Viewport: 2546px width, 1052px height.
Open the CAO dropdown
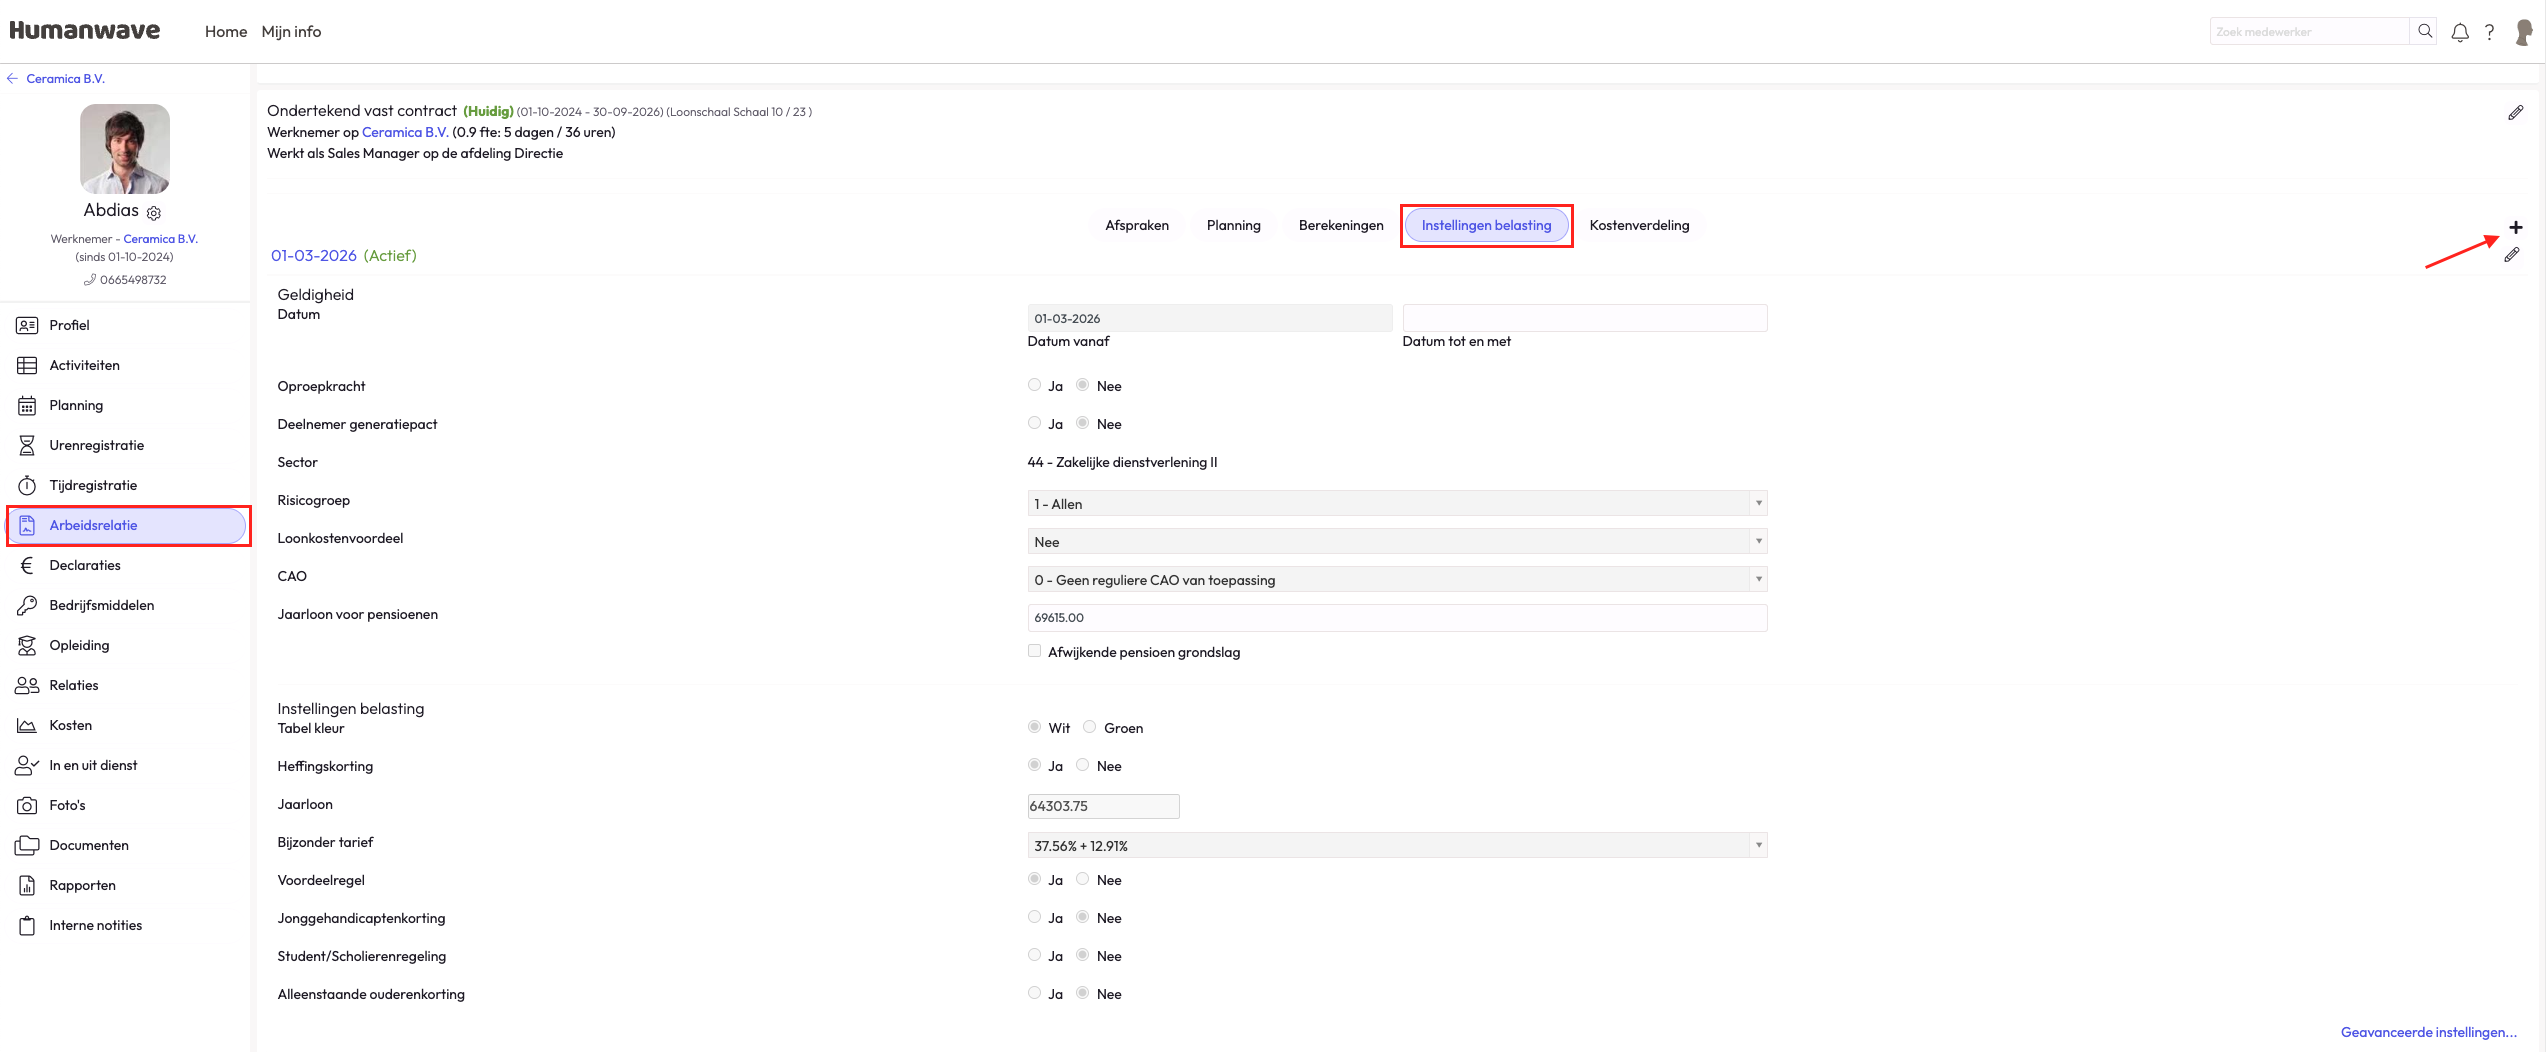point(1396,579)
